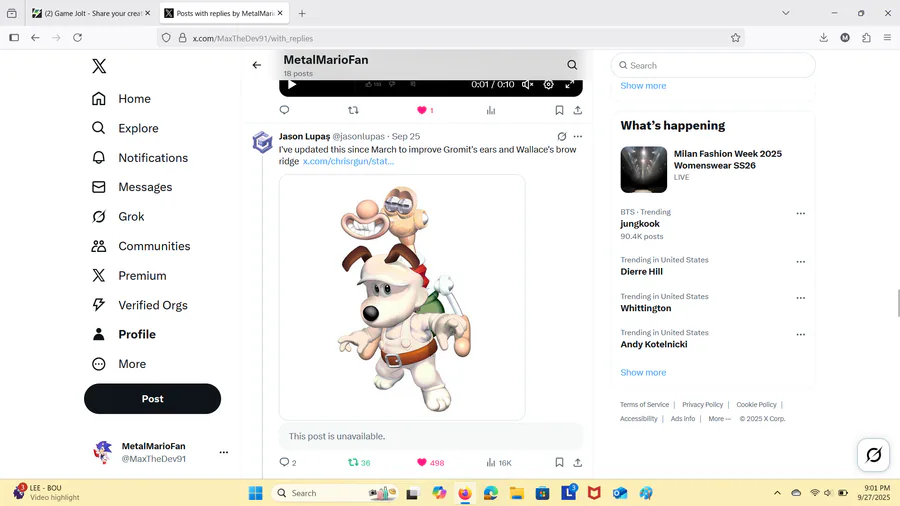The image size is (900, 506).
Task: Go back using profile header arrow
Action: [x=257, y=65]
